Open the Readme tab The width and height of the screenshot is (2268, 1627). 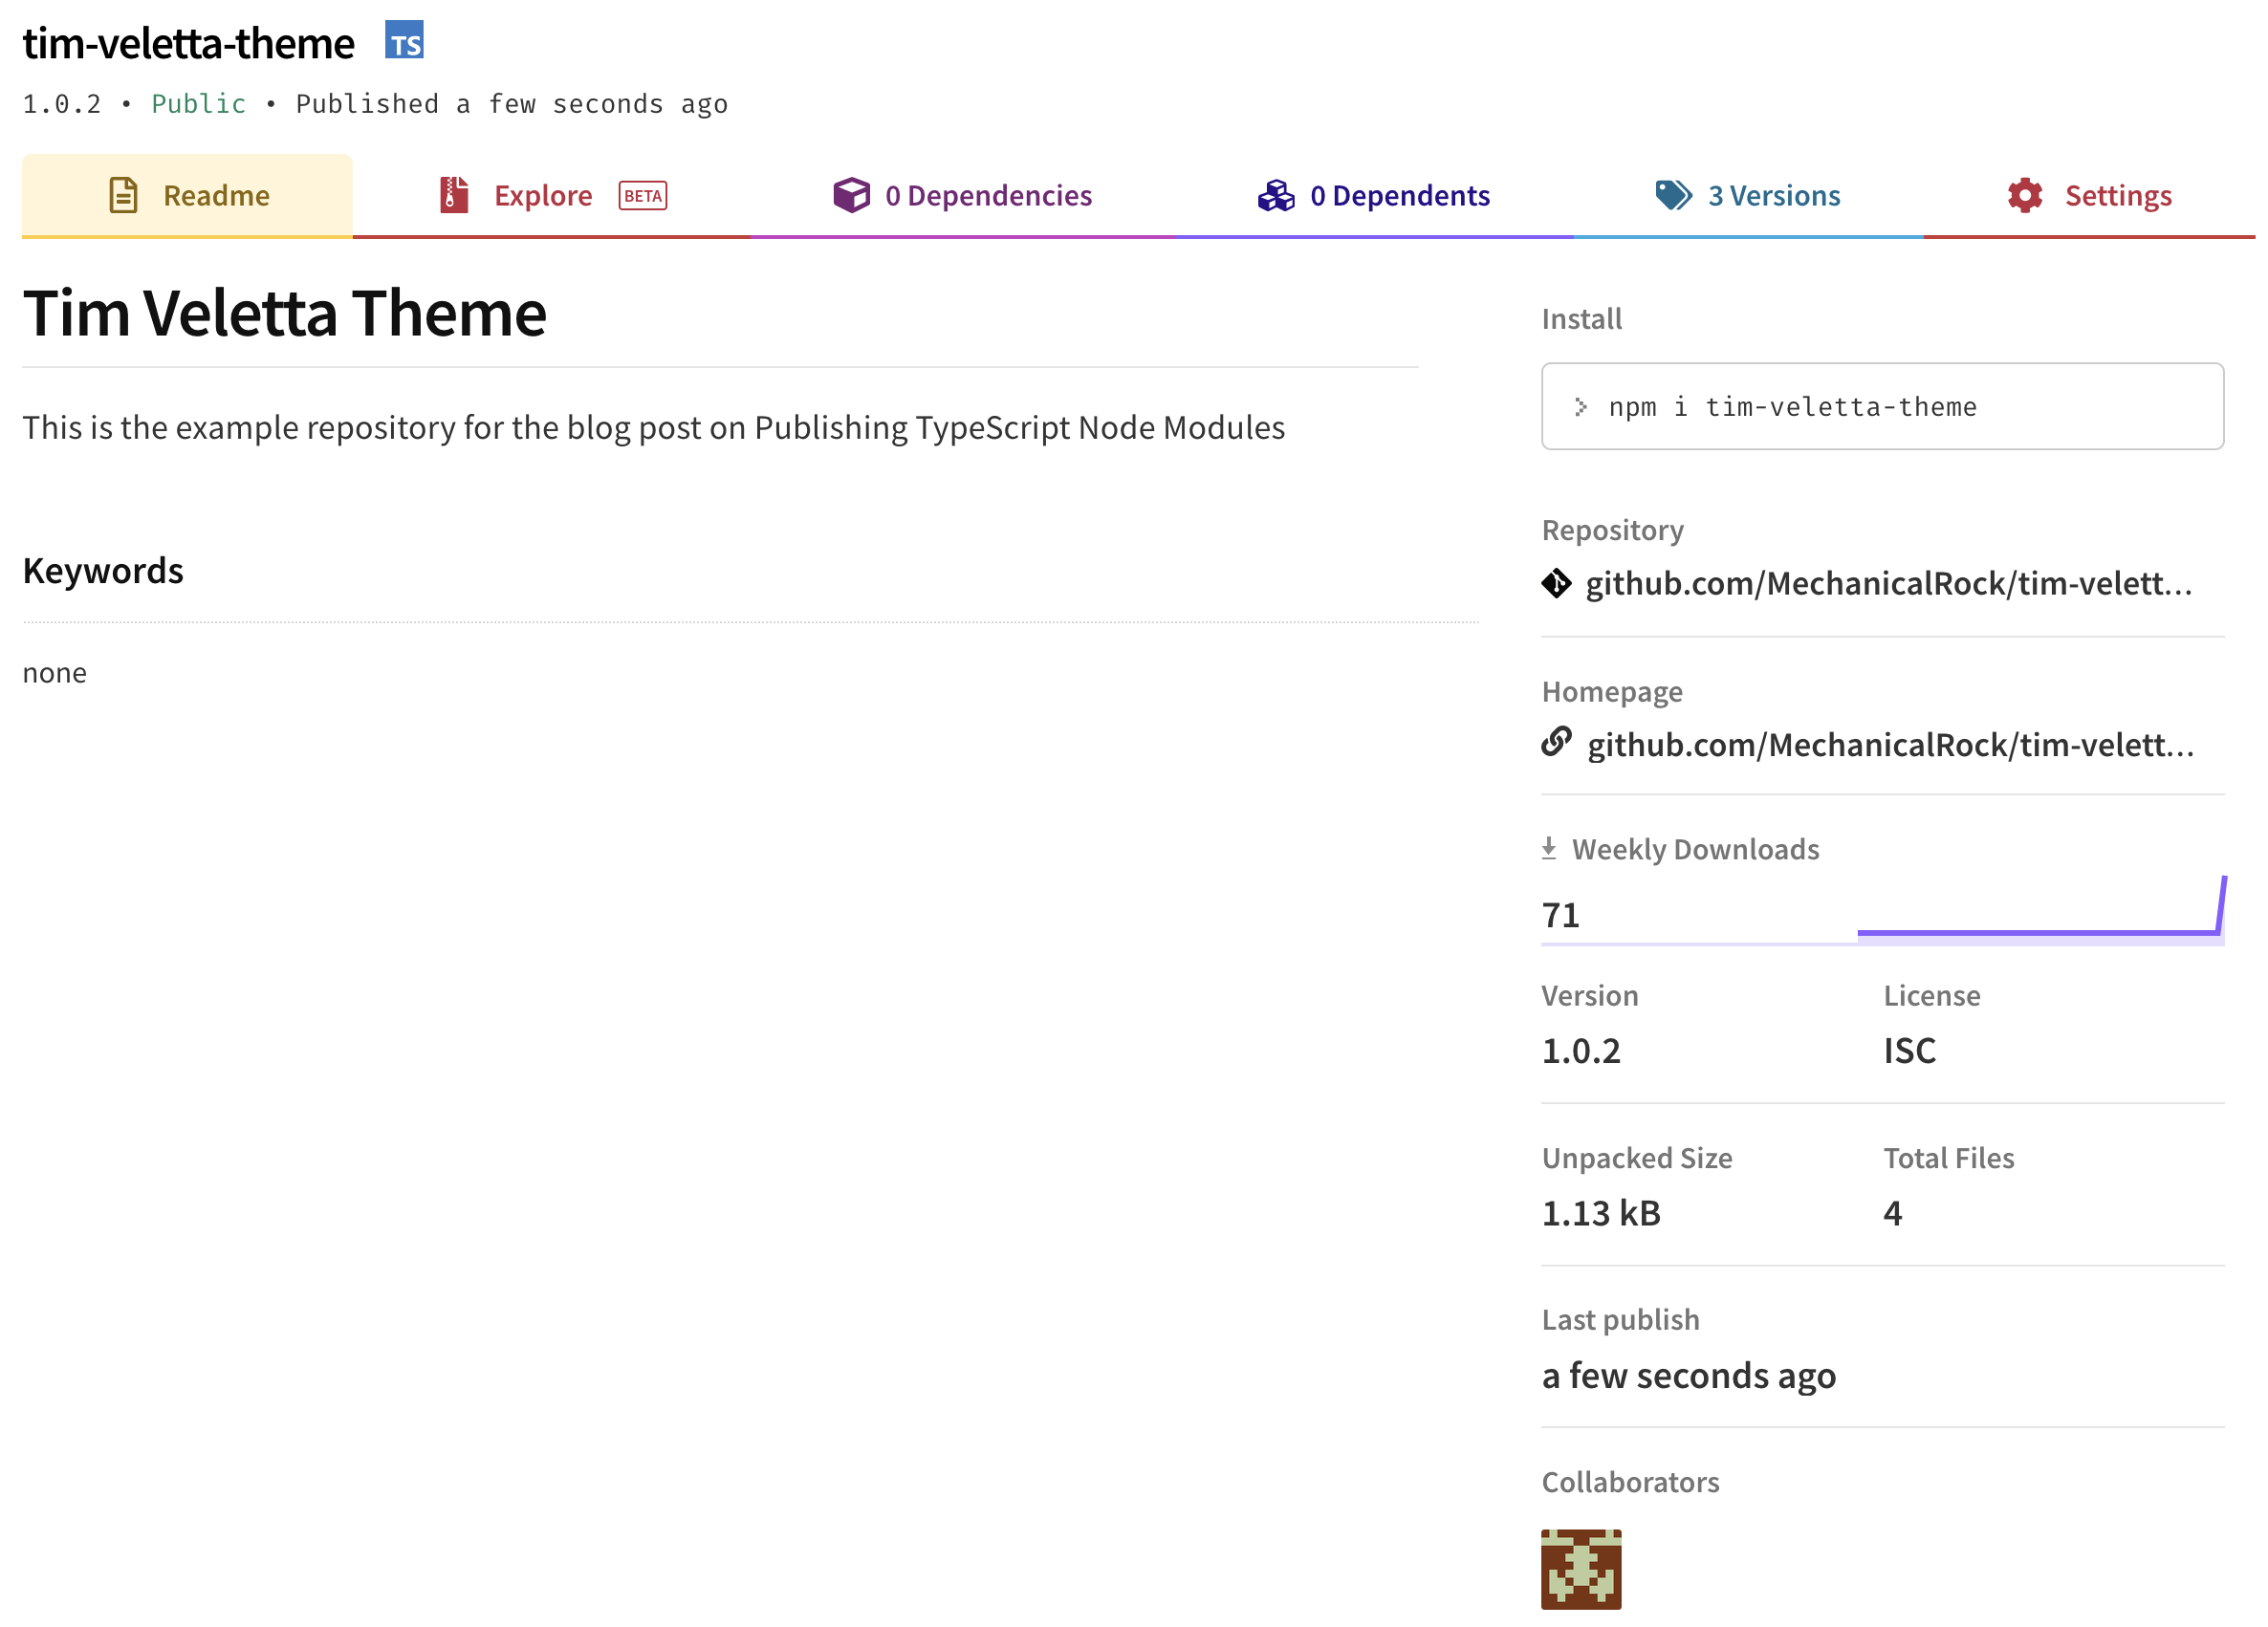click(187, 196)
